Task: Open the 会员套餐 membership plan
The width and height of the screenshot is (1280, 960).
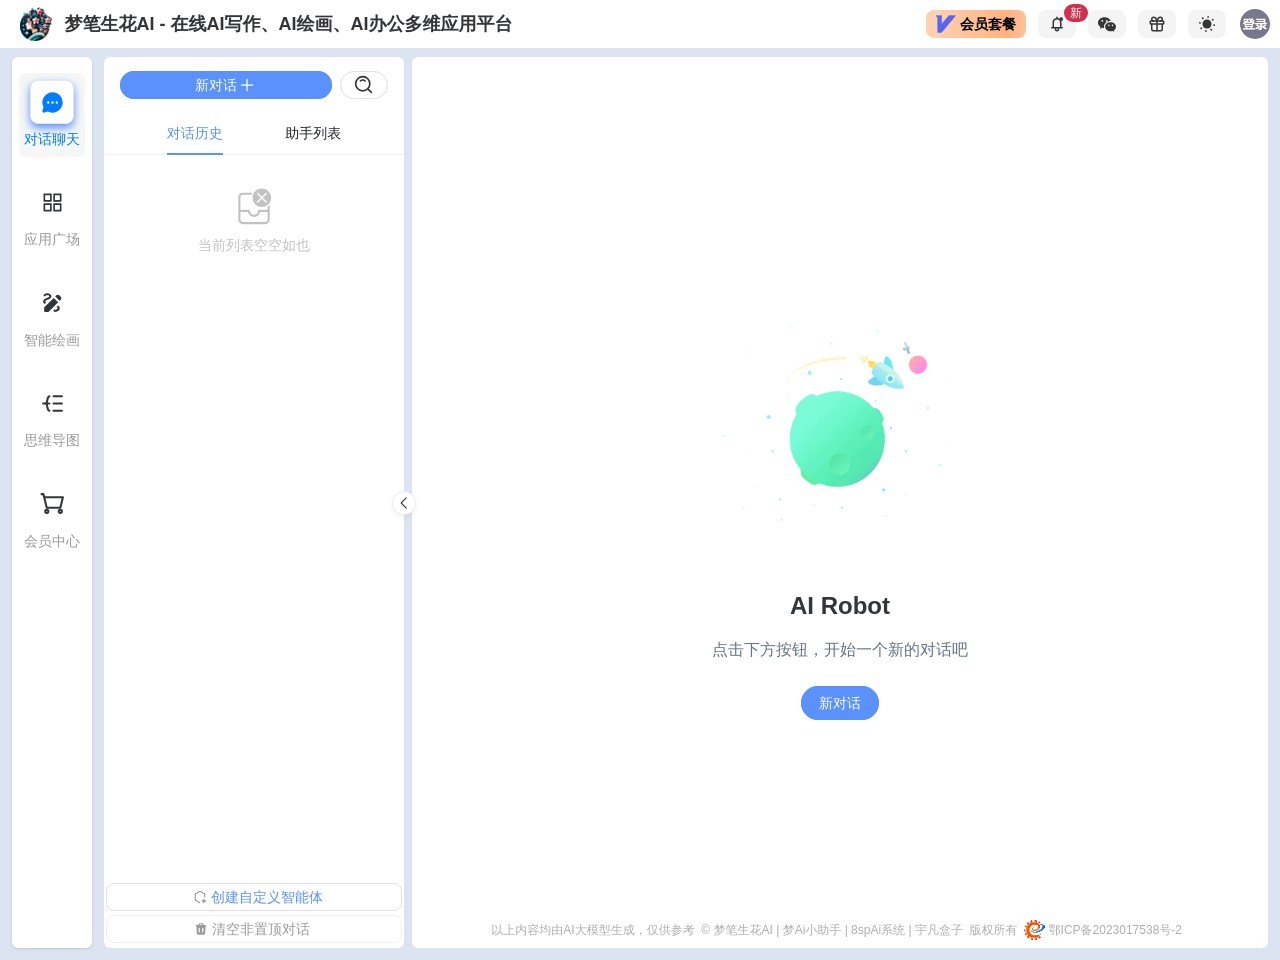Action: point(976,24)
